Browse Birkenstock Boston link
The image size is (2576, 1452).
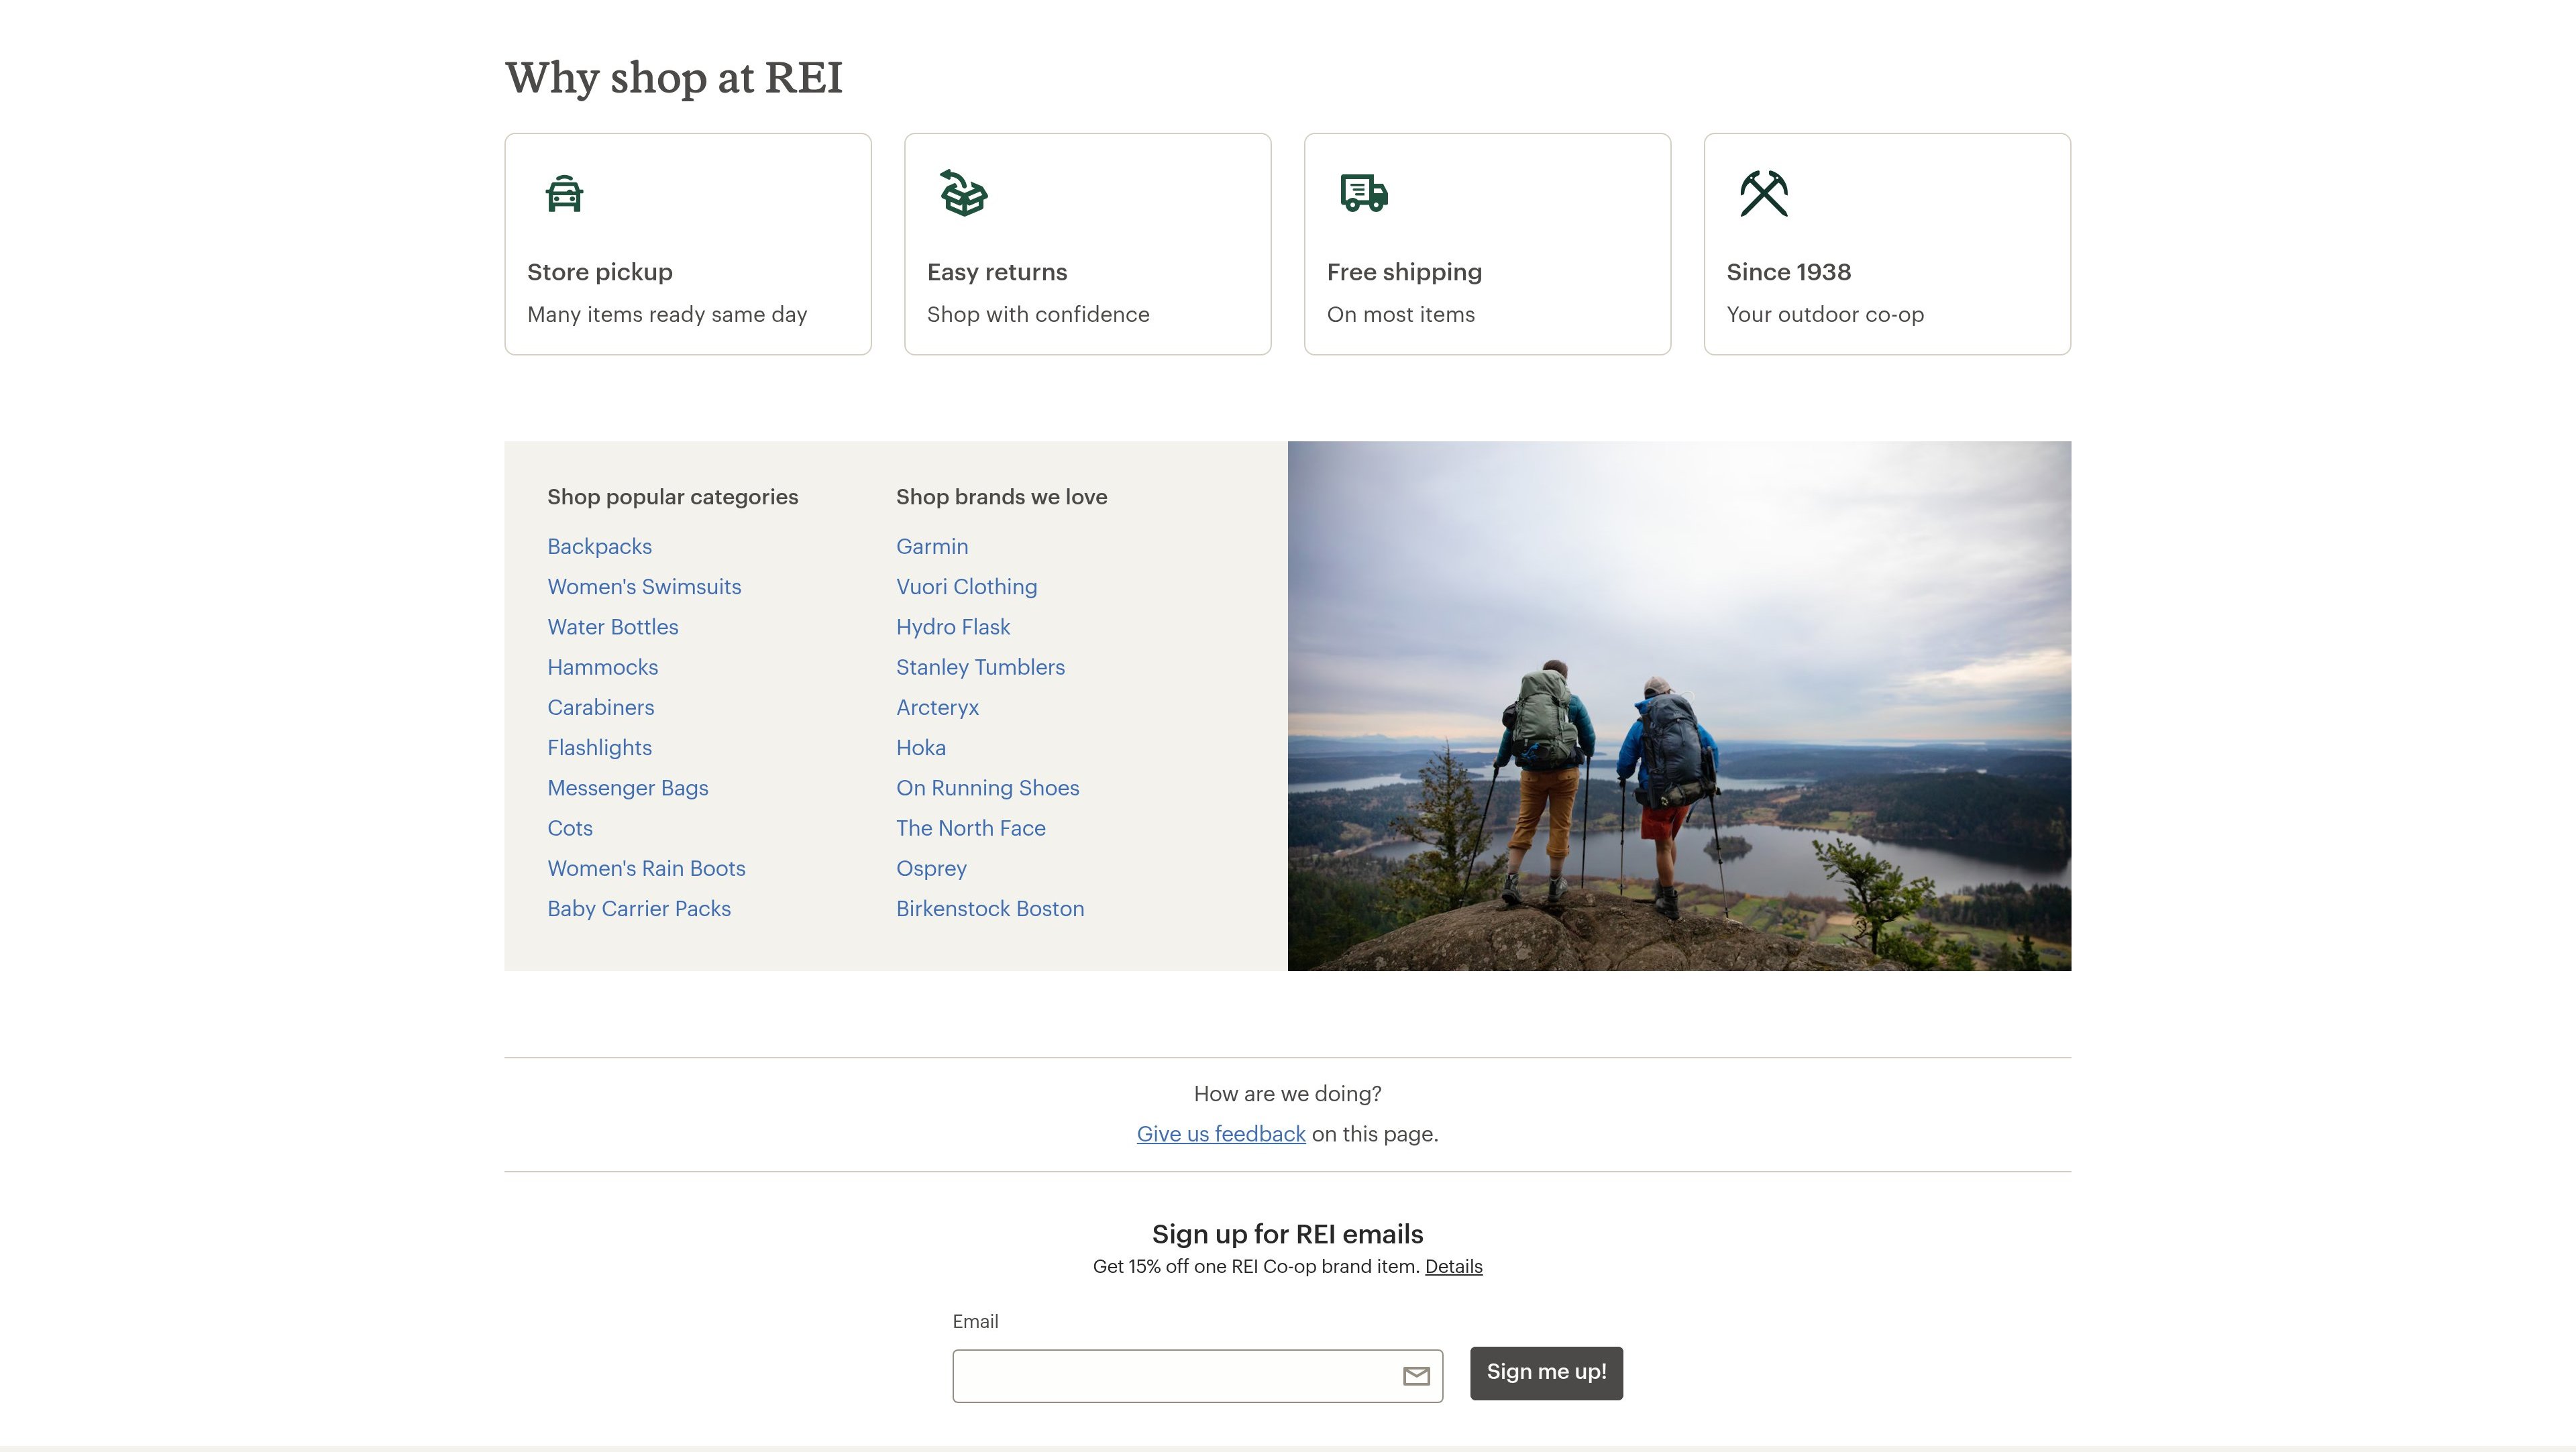(990, 909)
